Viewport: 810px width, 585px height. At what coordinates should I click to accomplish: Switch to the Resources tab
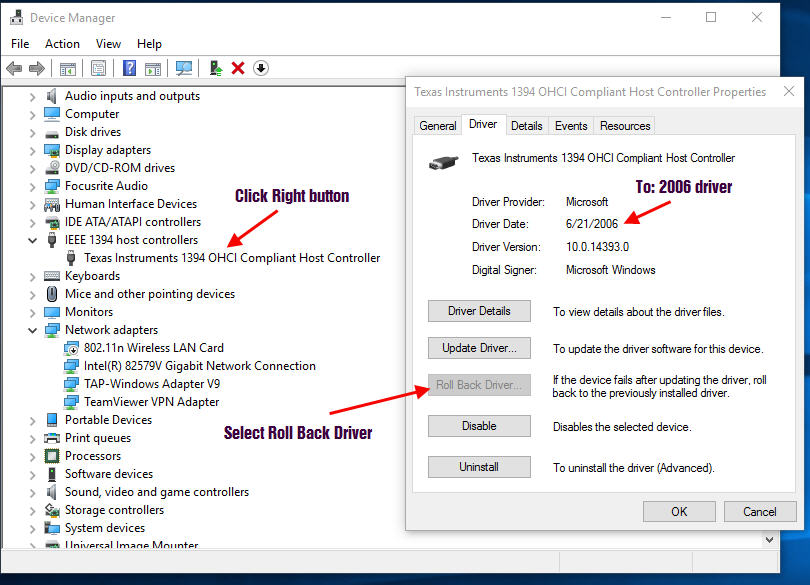coord(625,126)
